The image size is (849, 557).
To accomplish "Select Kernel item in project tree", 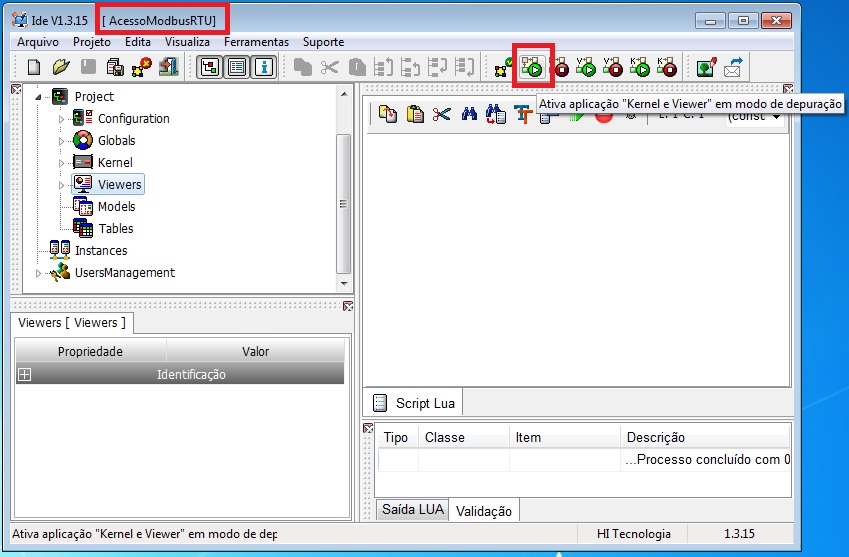I will (x=115, y=162).
